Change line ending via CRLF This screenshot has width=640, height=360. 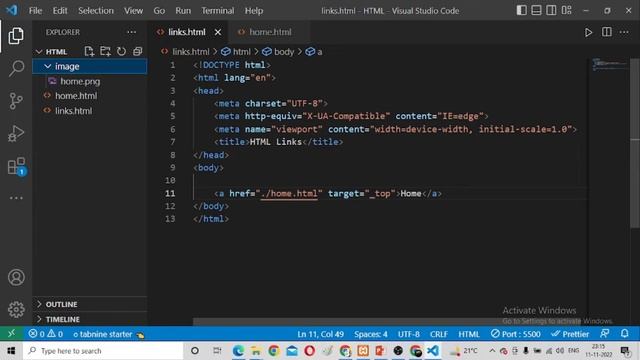(x=439, y=334)
